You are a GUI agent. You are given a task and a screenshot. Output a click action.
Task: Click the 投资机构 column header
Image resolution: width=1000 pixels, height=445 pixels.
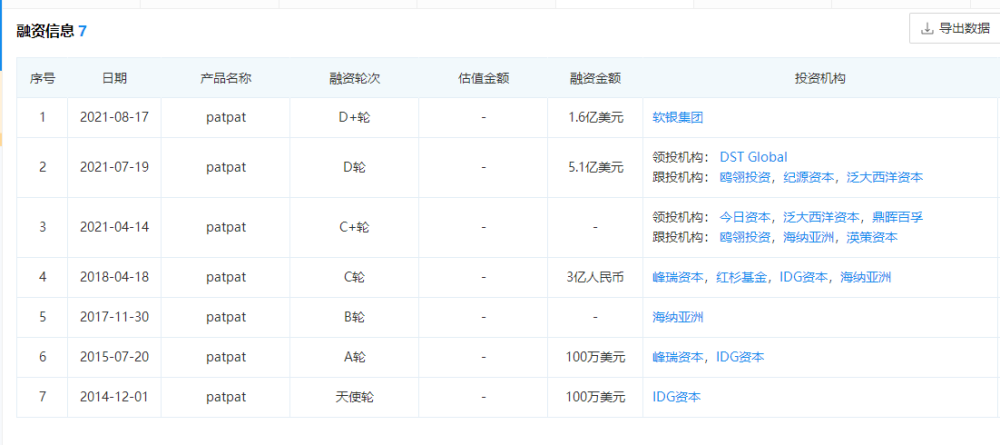pos(820,78)
